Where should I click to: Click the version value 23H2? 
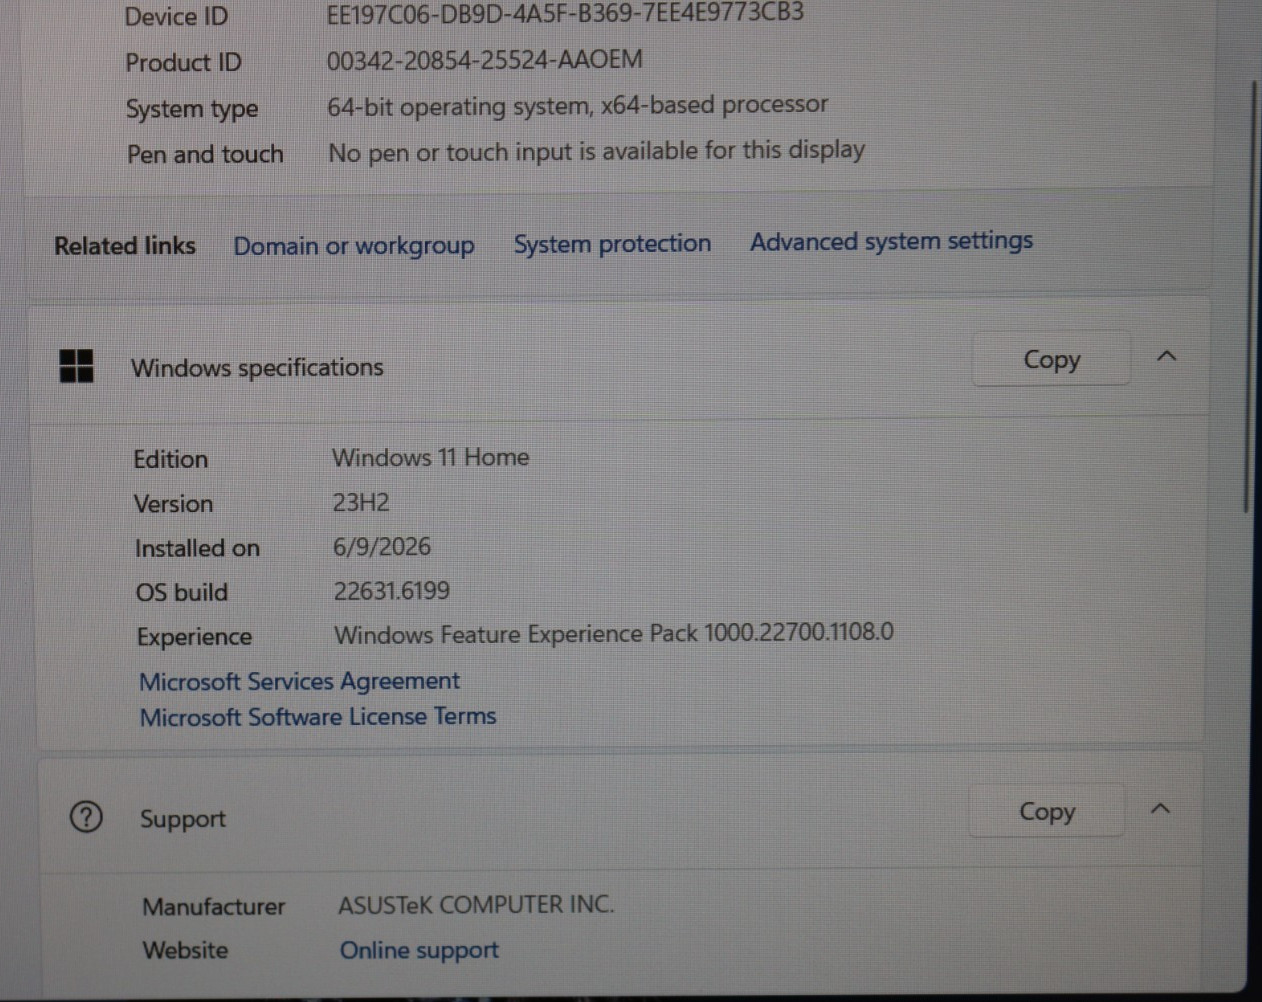click(x=361, y=502)
